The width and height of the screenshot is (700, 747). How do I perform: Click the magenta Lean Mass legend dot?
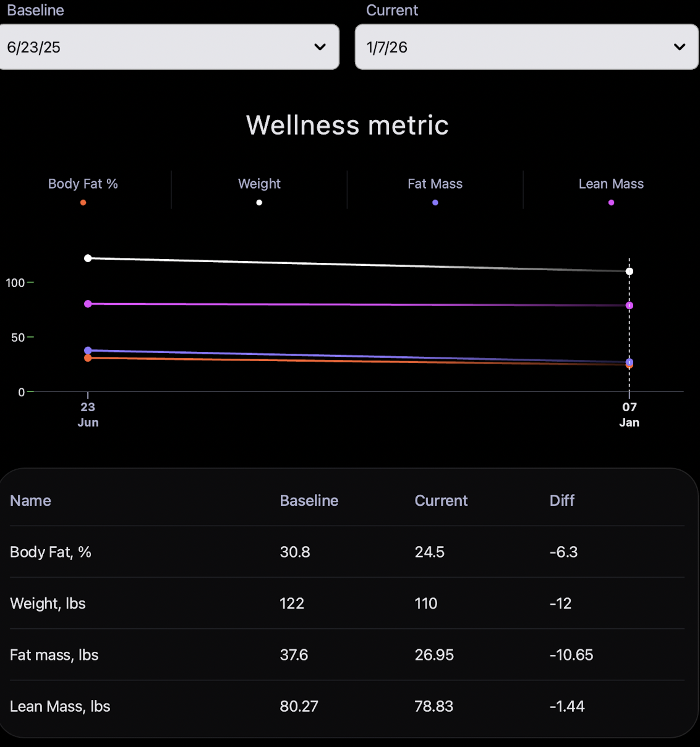(611, 203)
